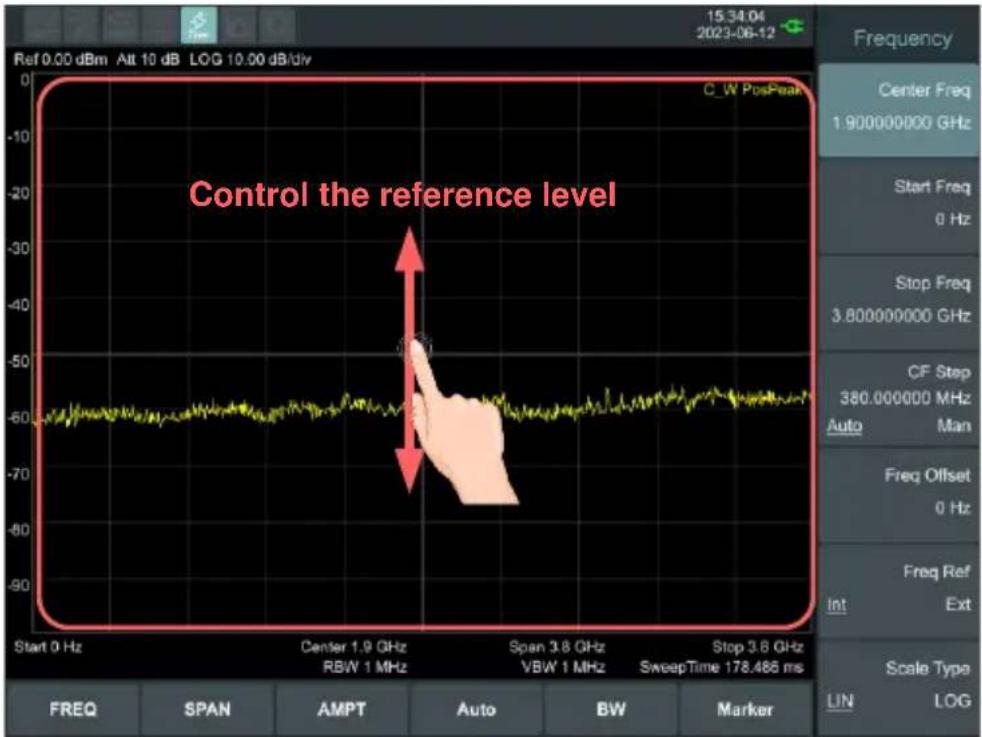
Task: Choose Int frequency reference
Action: pos(837,605)
